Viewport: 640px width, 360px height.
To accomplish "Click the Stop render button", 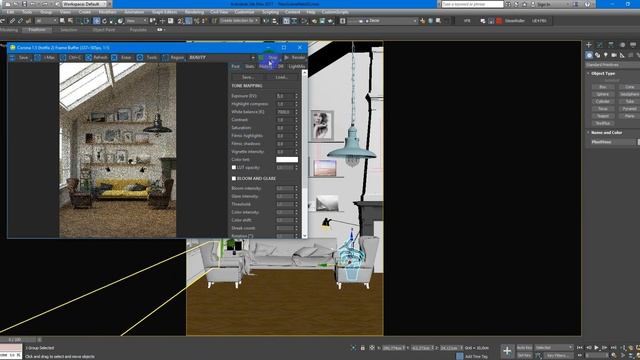I will tap(269, 58).
